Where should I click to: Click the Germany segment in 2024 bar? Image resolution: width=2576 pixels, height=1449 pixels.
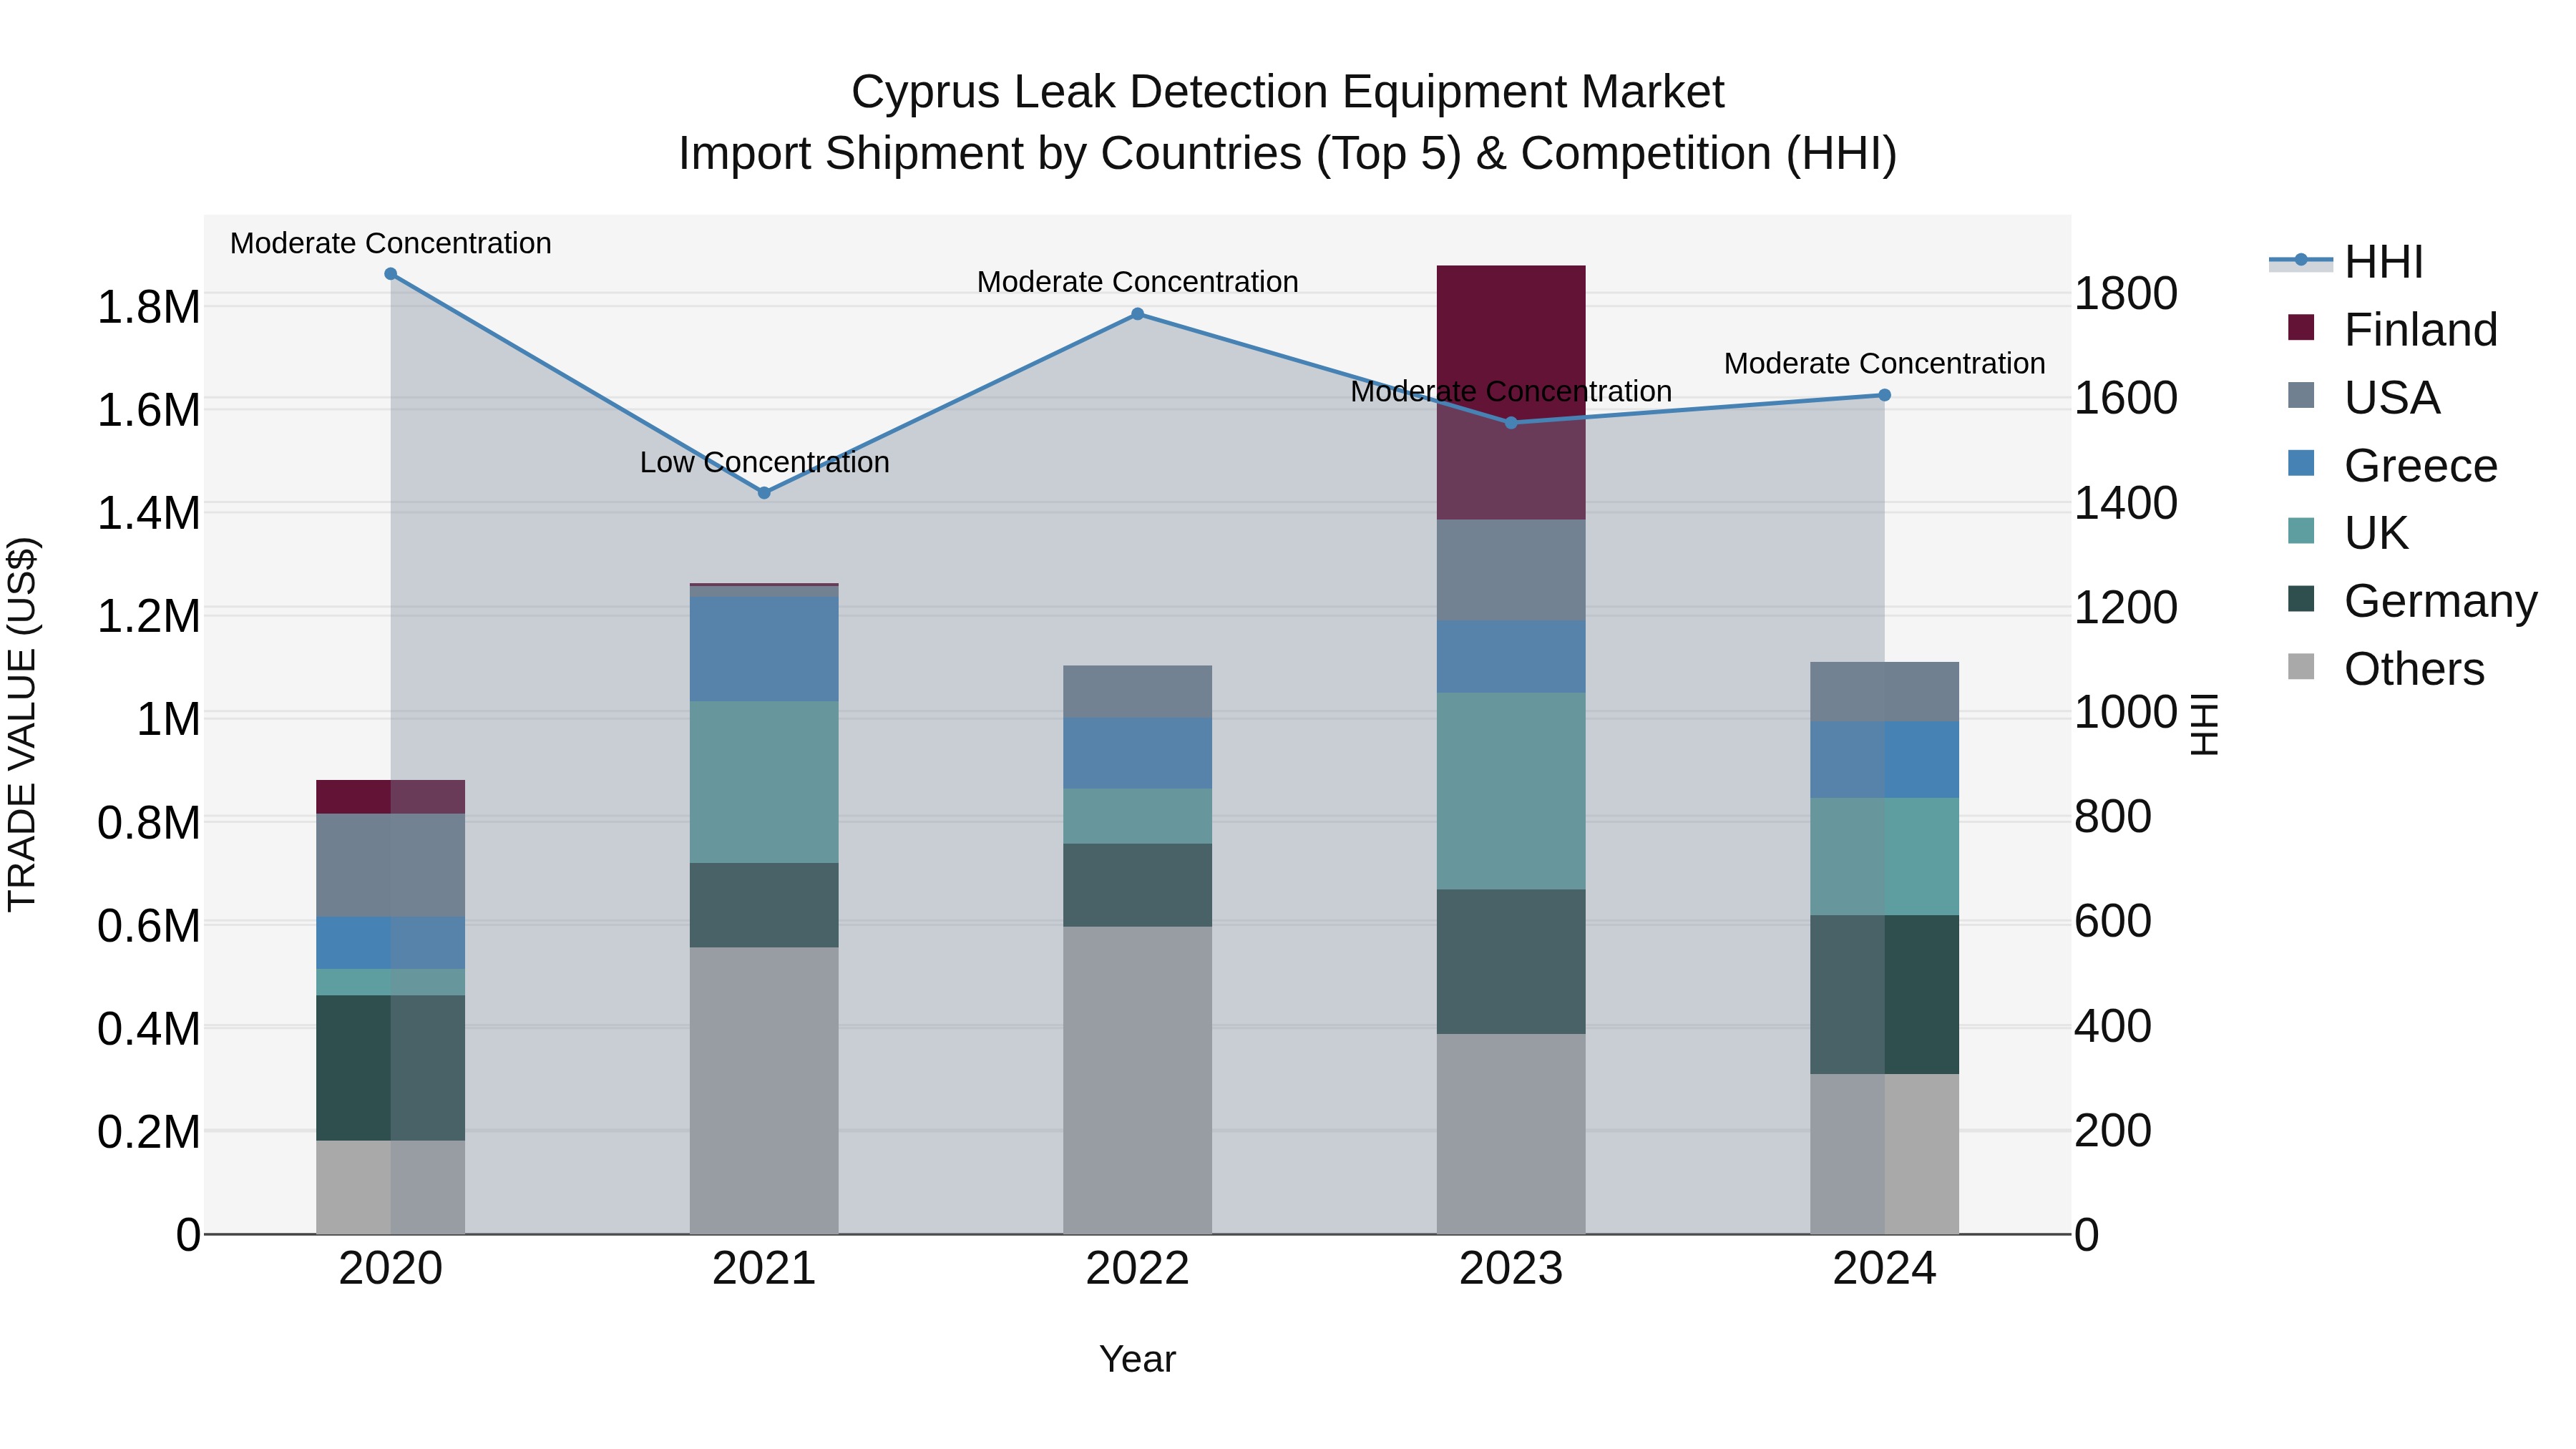click(1884, 995)
